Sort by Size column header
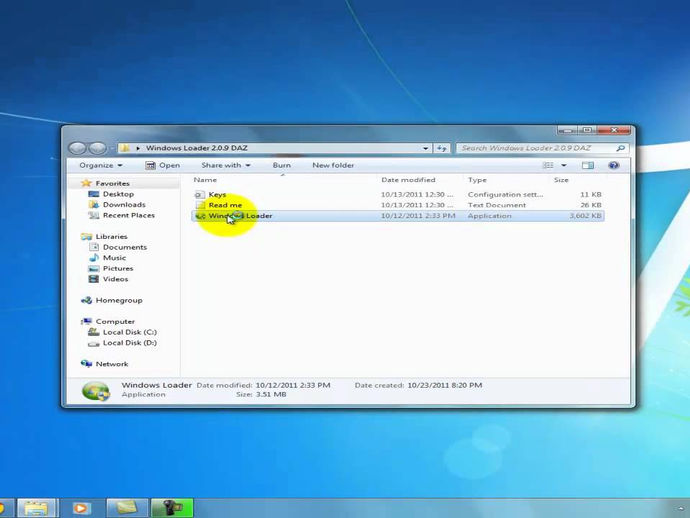Image resolution: width=690 pixels, height=518 pixels. point(561,180)
